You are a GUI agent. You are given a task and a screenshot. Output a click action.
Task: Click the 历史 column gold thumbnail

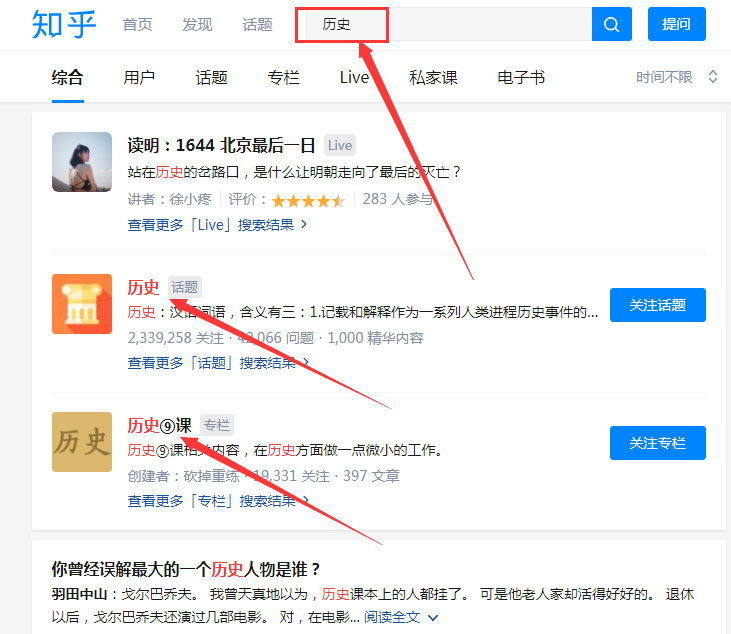(x=82, y=442)
